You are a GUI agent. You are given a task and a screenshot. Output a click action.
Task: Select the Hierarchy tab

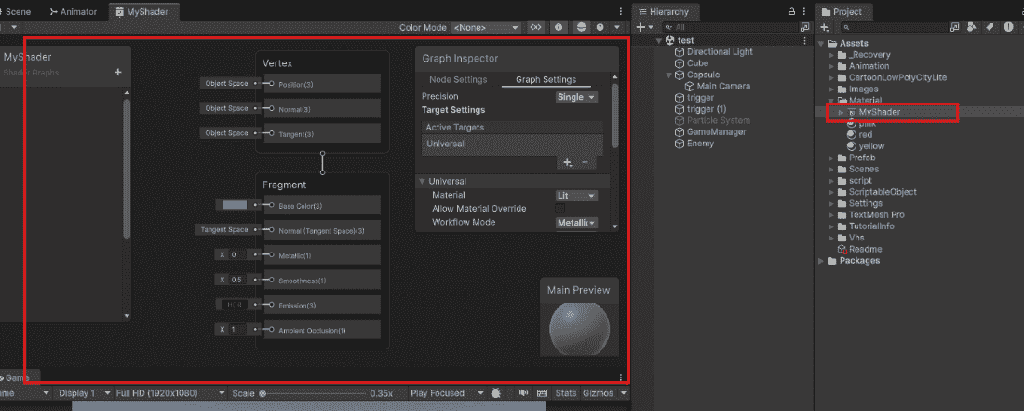664,11
